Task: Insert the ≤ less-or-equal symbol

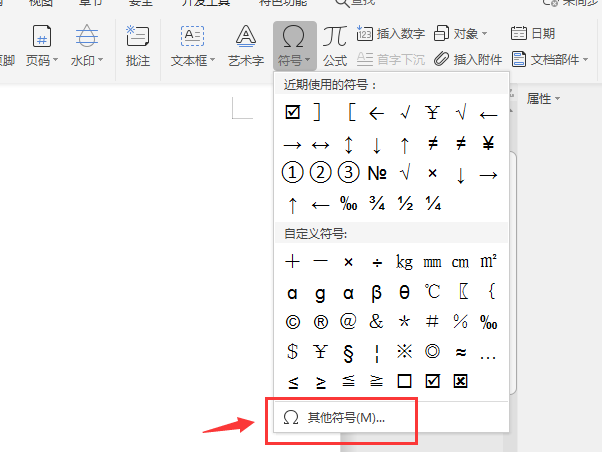Action: 293,382
